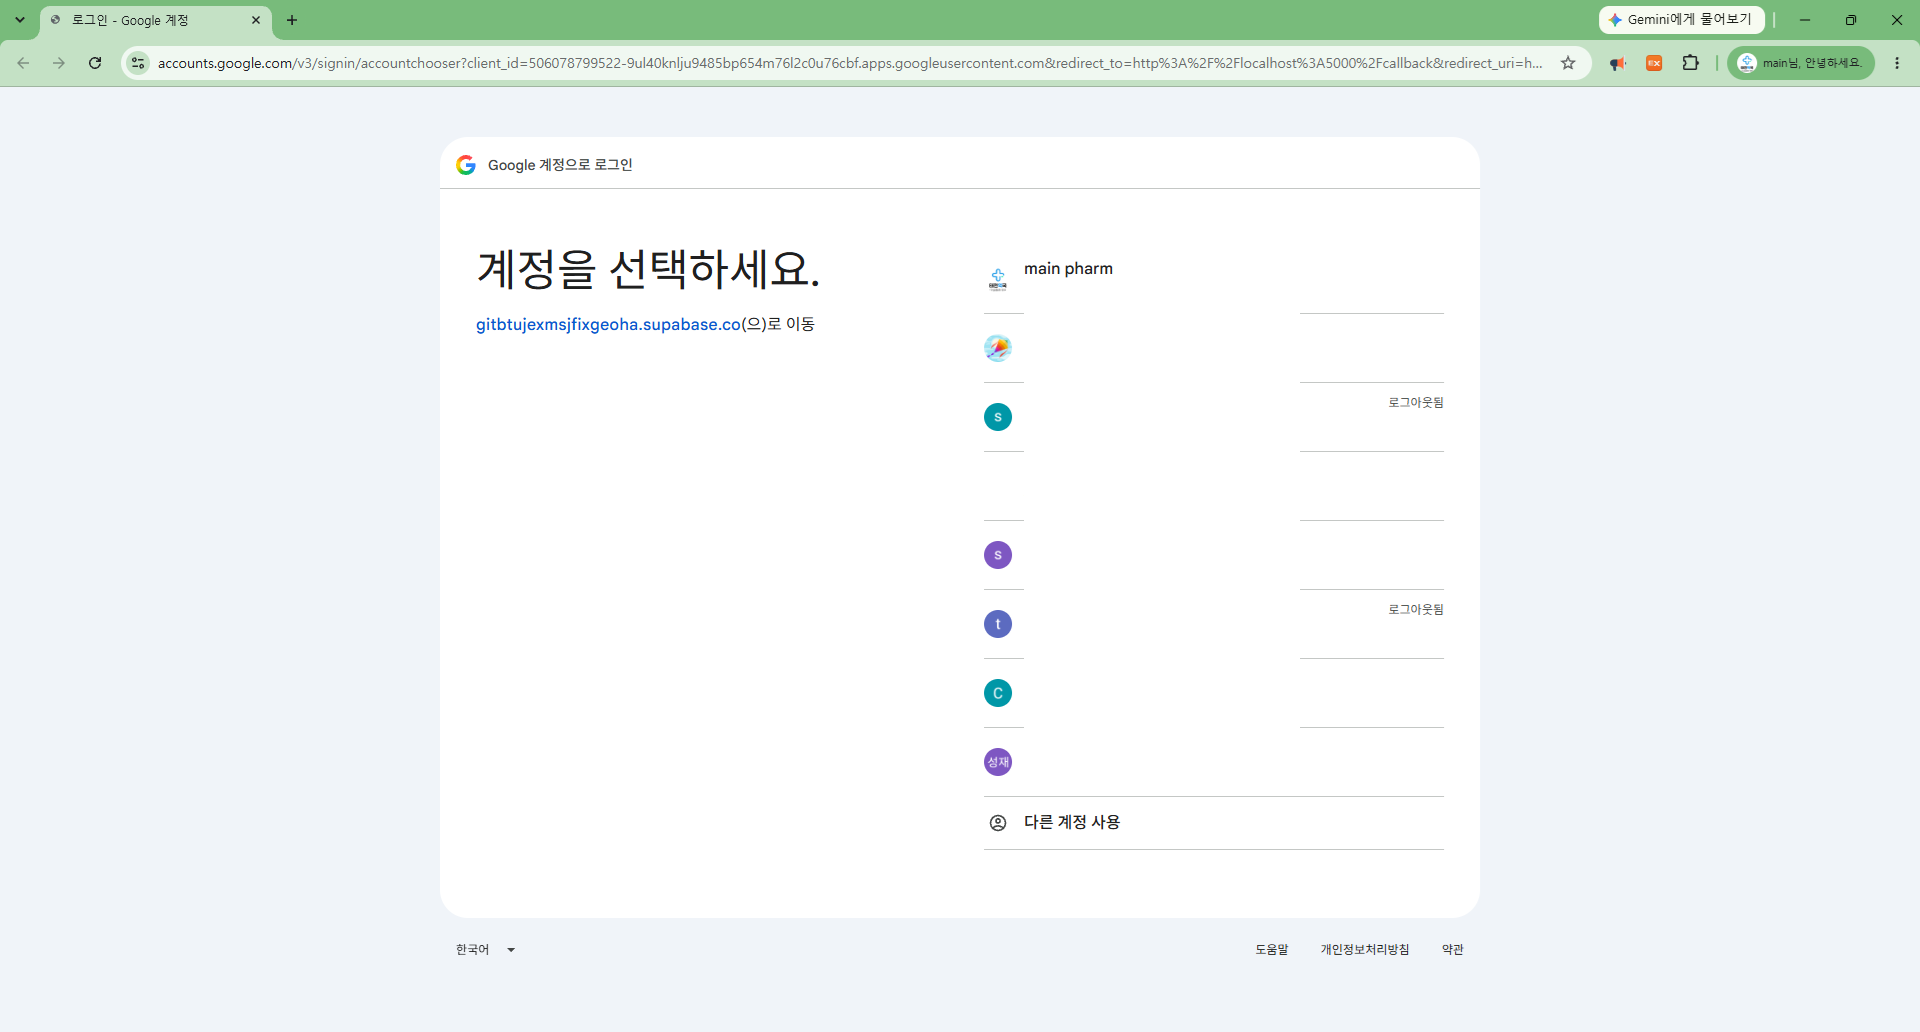The height and width of the screenshot is (1032, 1920).
Task: Click the person icon beside 다른 계정 사용
Action: [x=998, y=823]
